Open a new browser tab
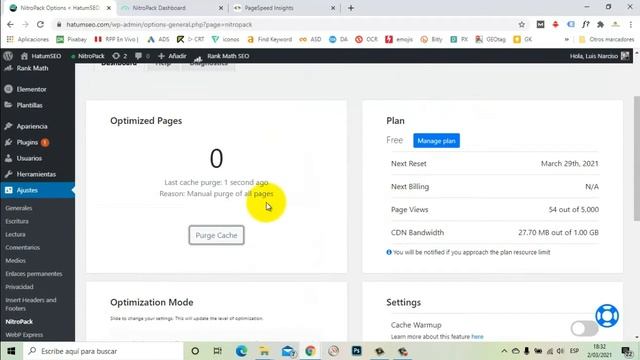This screenshot has width=640, height=360. point(351,8)
